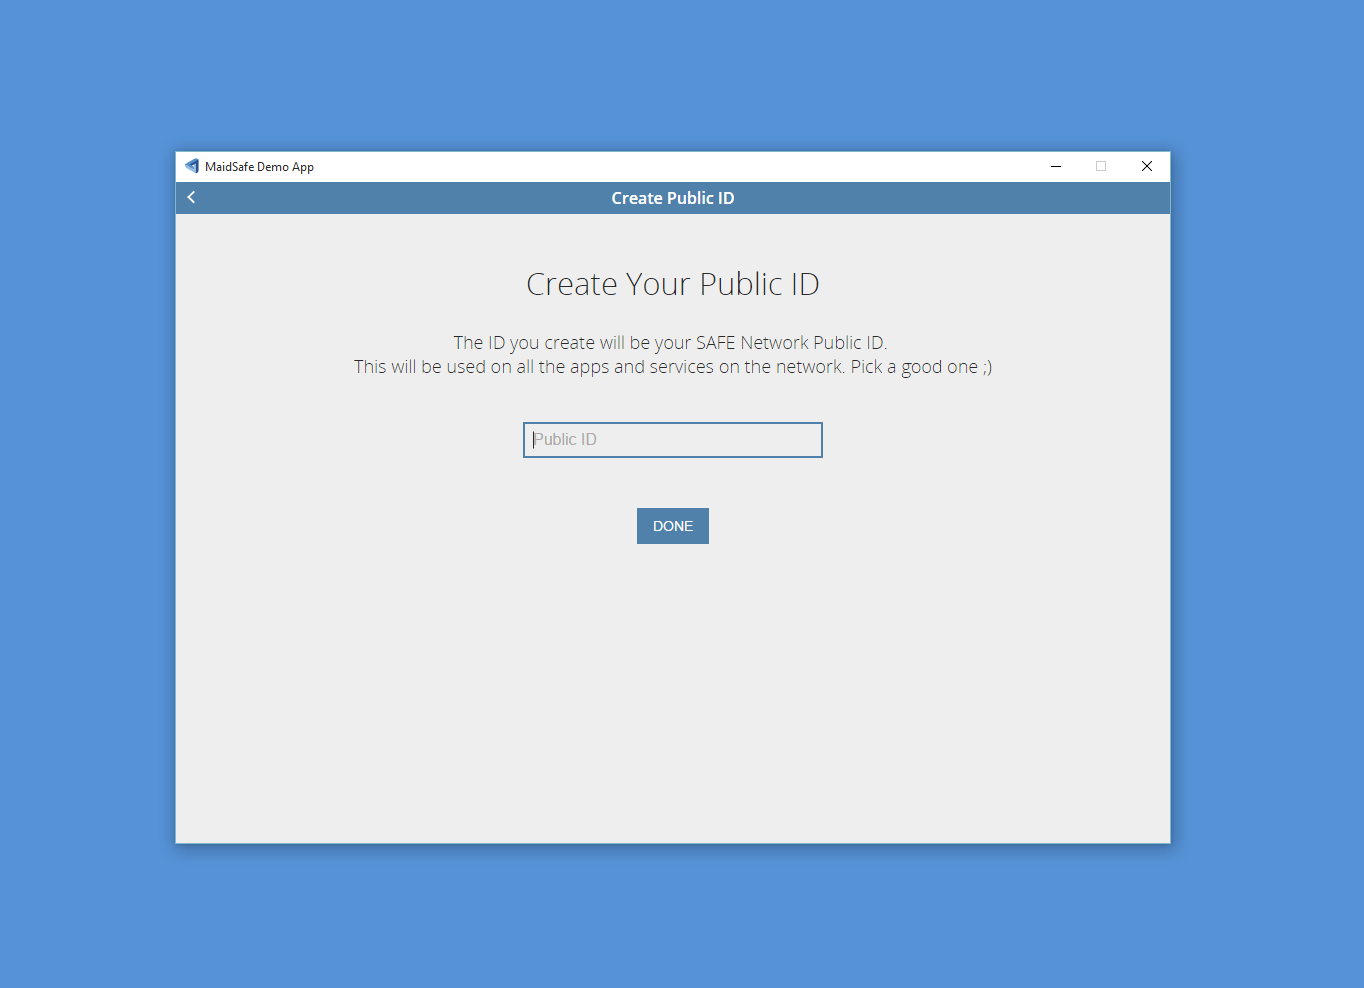Close the MaidSafe Demo App window
Image resolution: width=1364 pixels, height=988 pixels.
1147,166
